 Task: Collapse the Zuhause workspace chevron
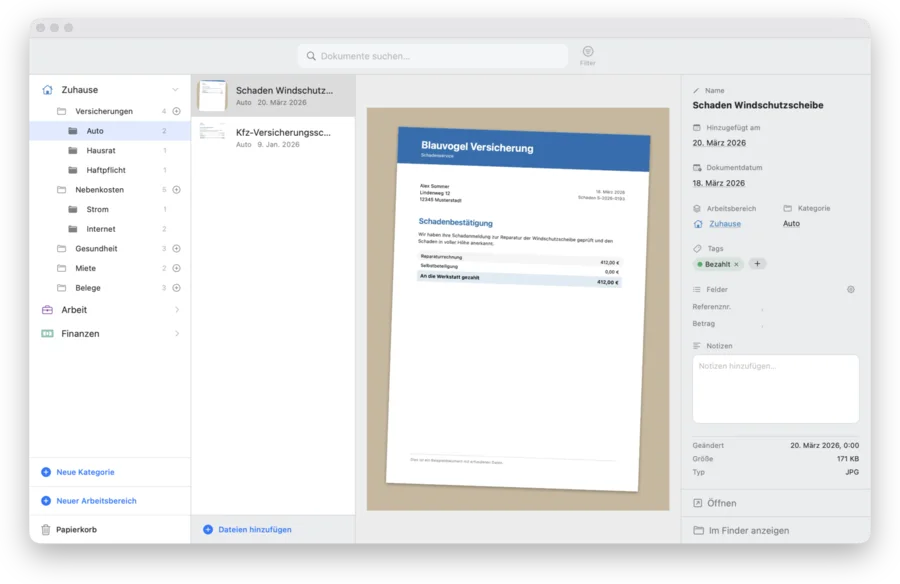(x=175, y=90)
